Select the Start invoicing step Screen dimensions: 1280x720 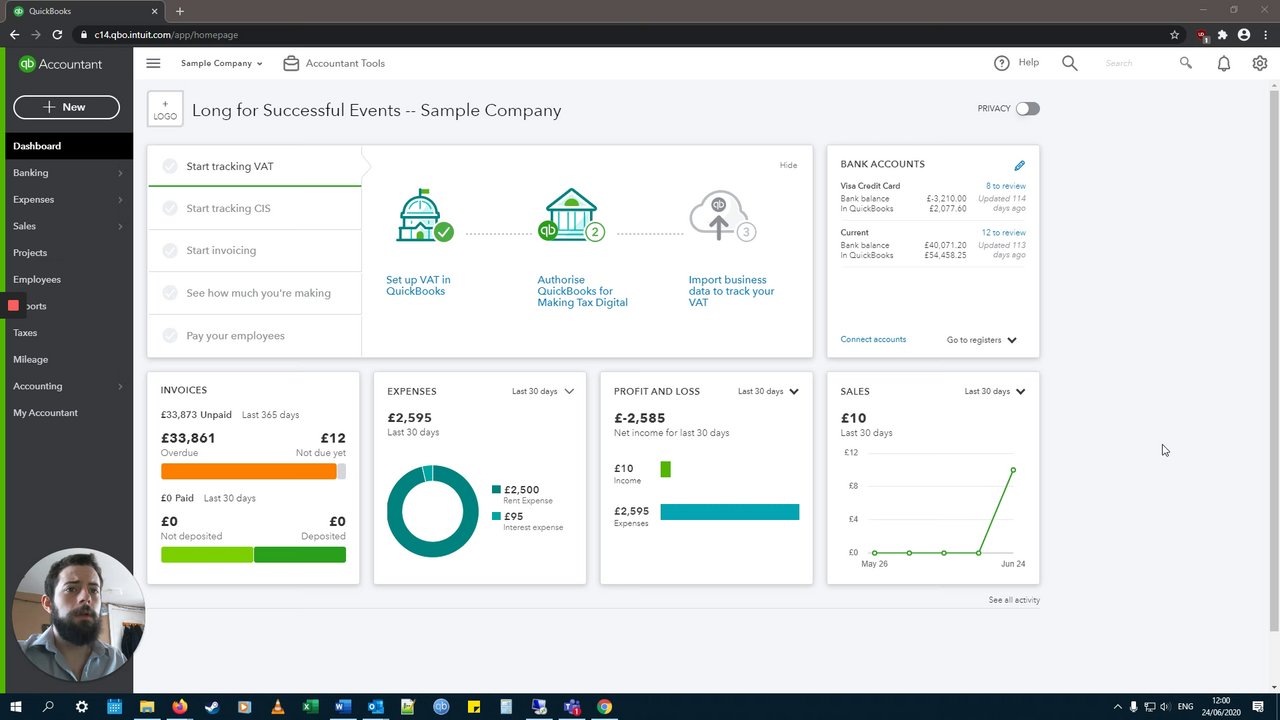(254, 250)
